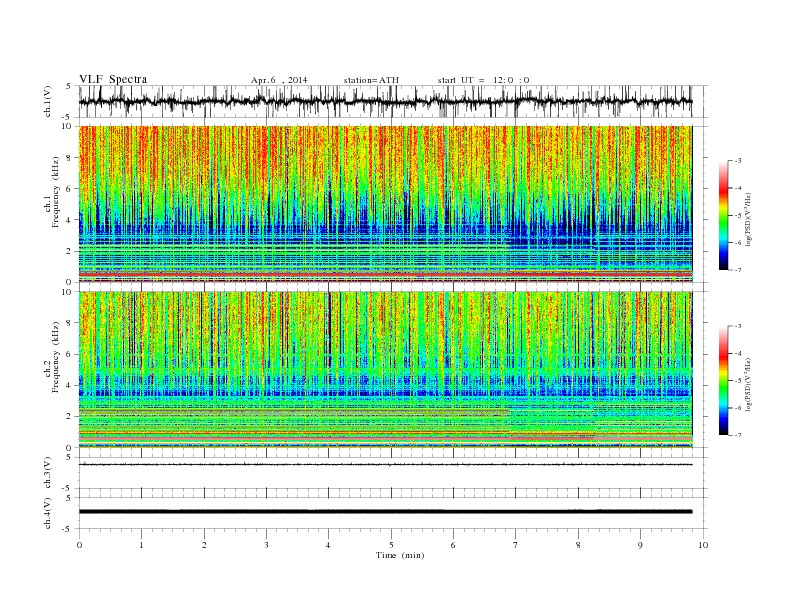Click tick label "9" on the Time axis
Screen dimensions: 792x612
point(640,545)
